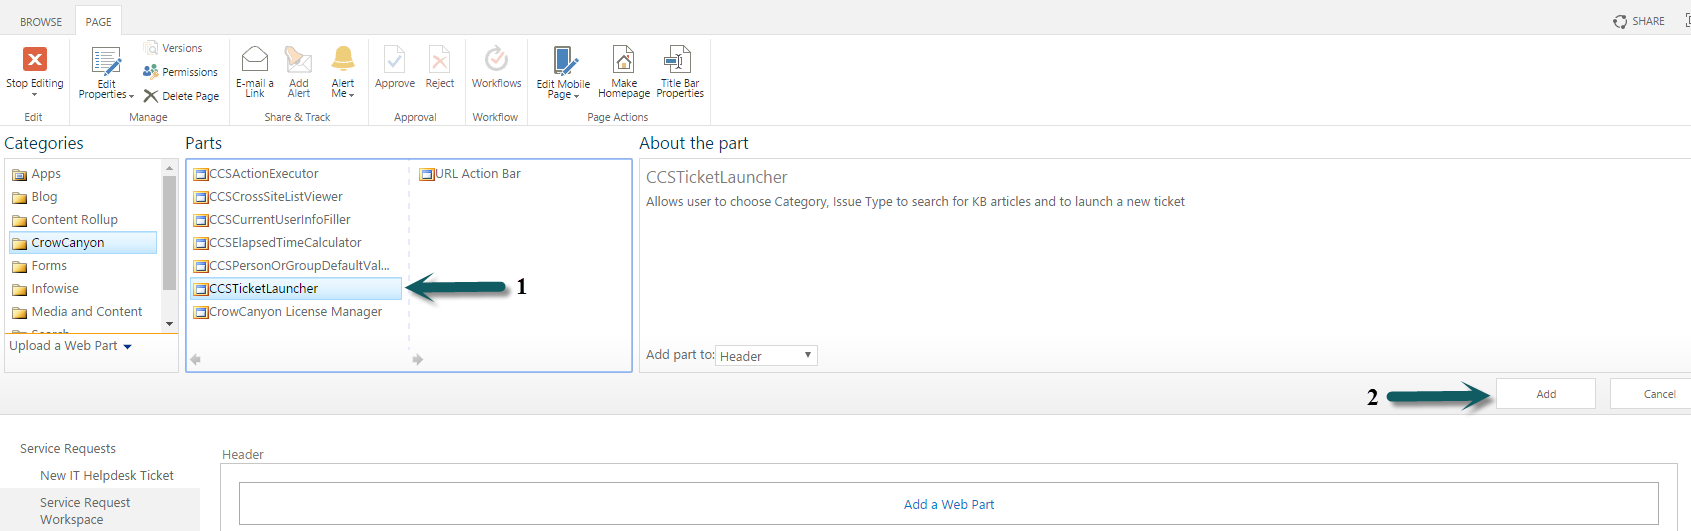
Task: Switch to the BROWSE tab
Action: pyautogui.click(x=41, y=21)
